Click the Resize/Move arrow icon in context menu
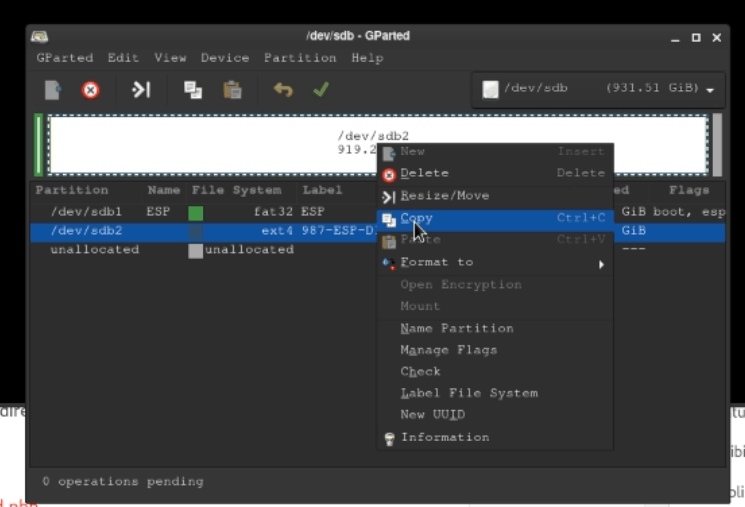 click(x=389, y=197)
